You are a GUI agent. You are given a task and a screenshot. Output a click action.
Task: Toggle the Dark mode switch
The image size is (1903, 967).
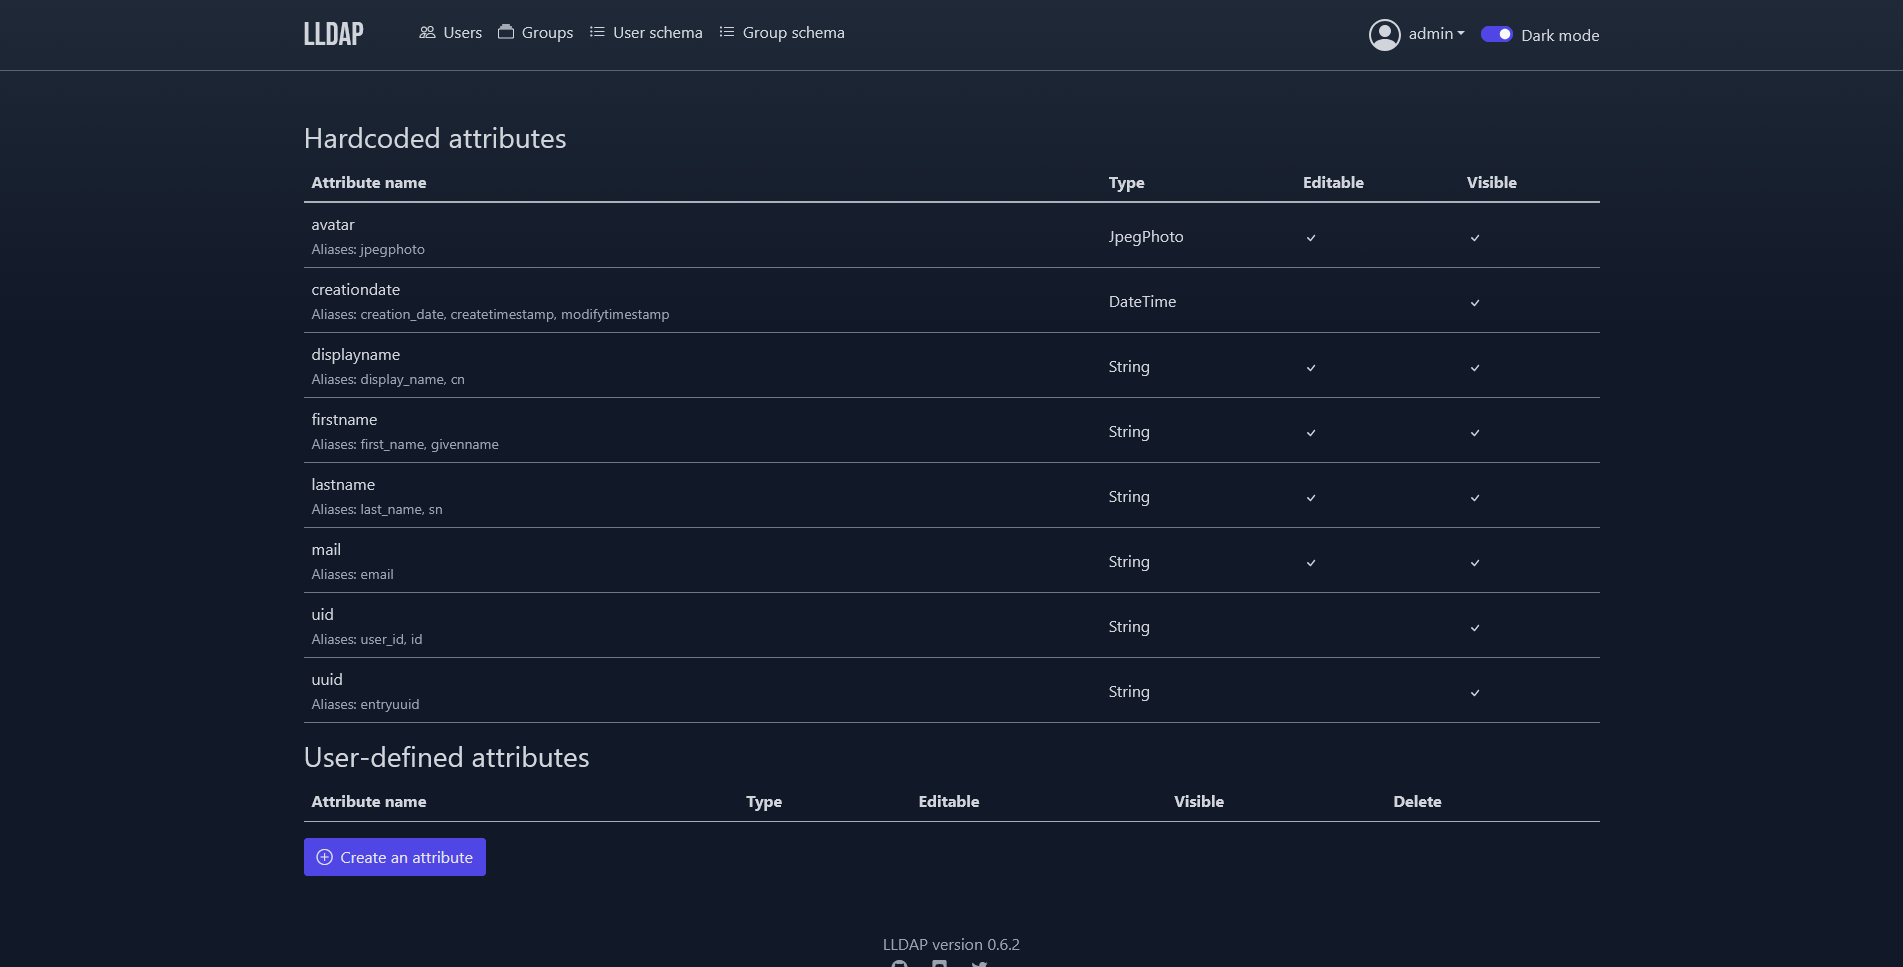pyautogui.click(x=1496, y=34)
